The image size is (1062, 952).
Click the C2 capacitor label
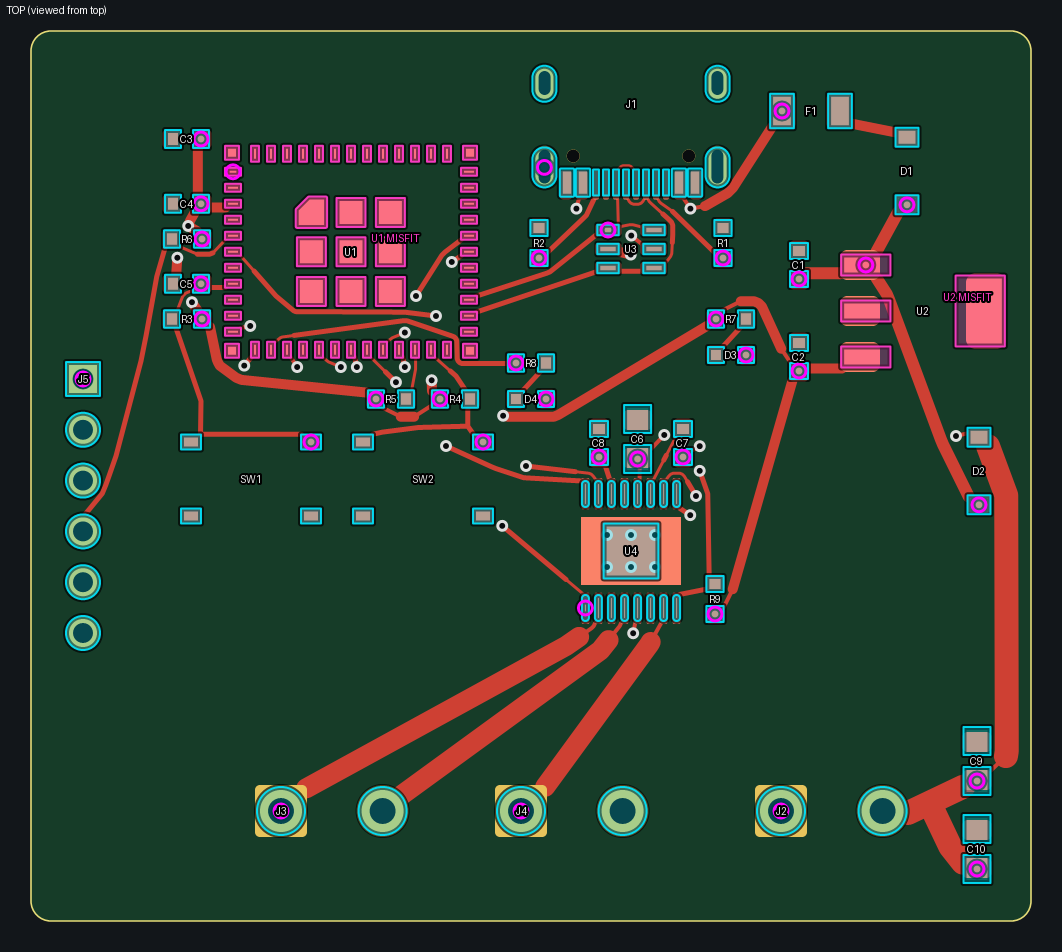point(799,358)
